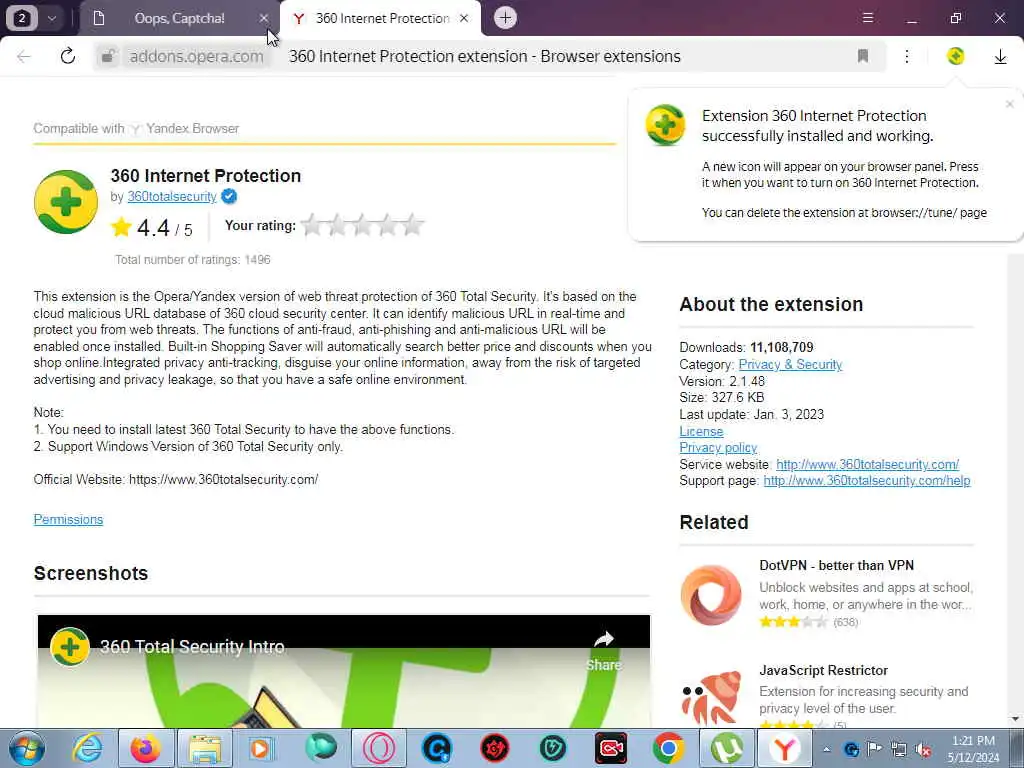Launch Google Chrome from taskbar
1024x768 pixels.
(668, 748)
